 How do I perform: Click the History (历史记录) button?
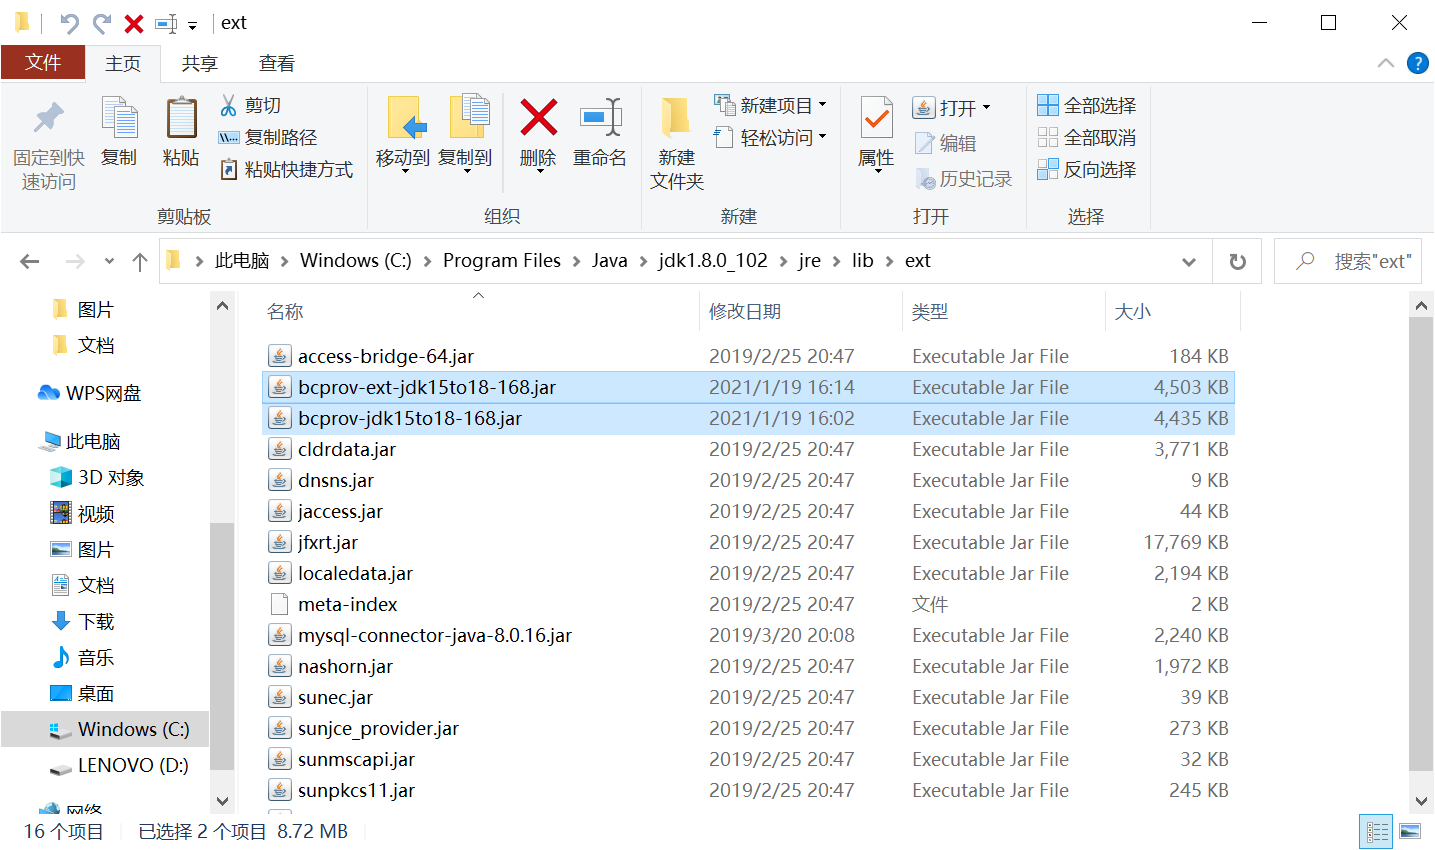[x=963, y=179]
